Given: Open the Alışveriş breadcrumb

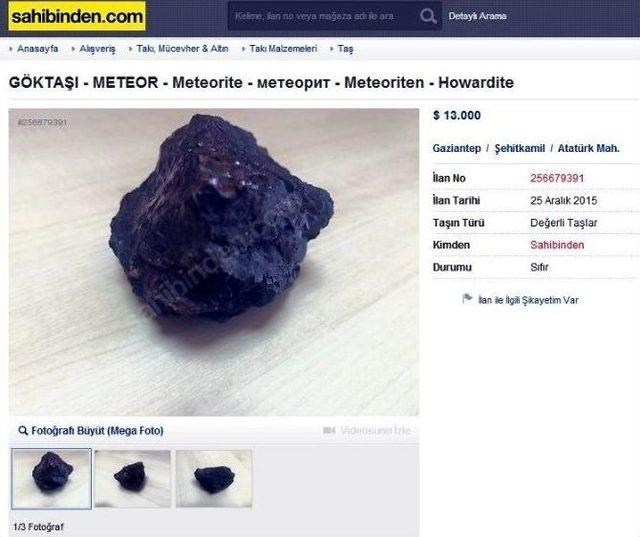Looking at the screenshot, I should pos(97,49).
